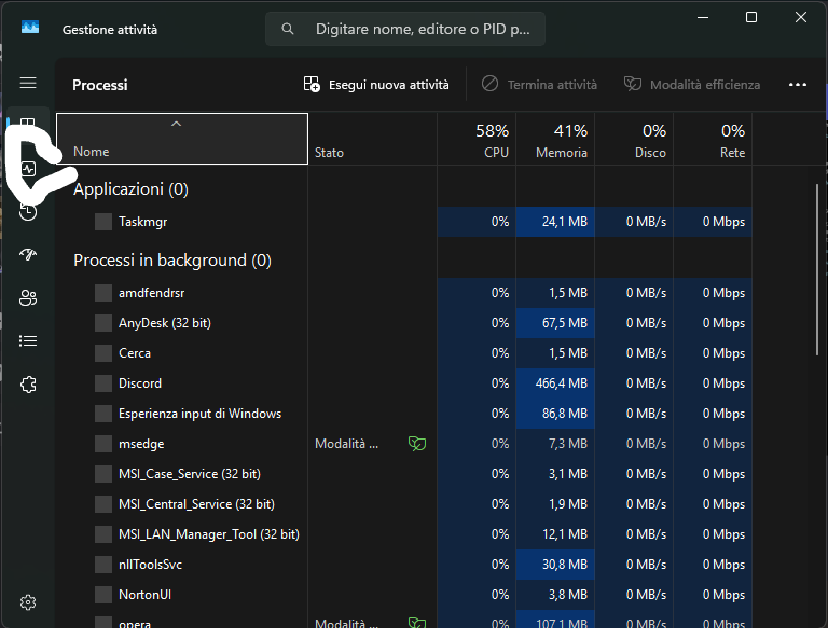Click the Discord process icon
This screenshot has height=628, width=828.
[x=104, y=383]
